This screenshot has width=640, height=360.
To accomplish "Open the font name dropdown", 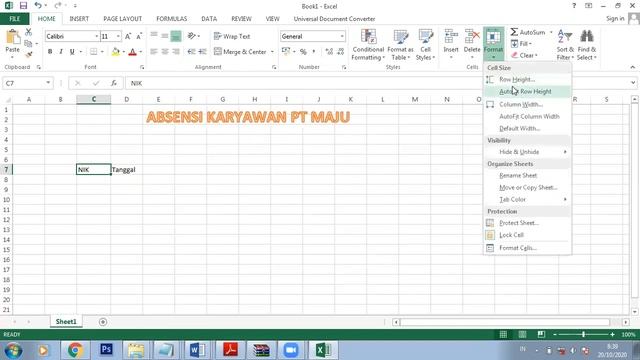I will click(97, 36).
